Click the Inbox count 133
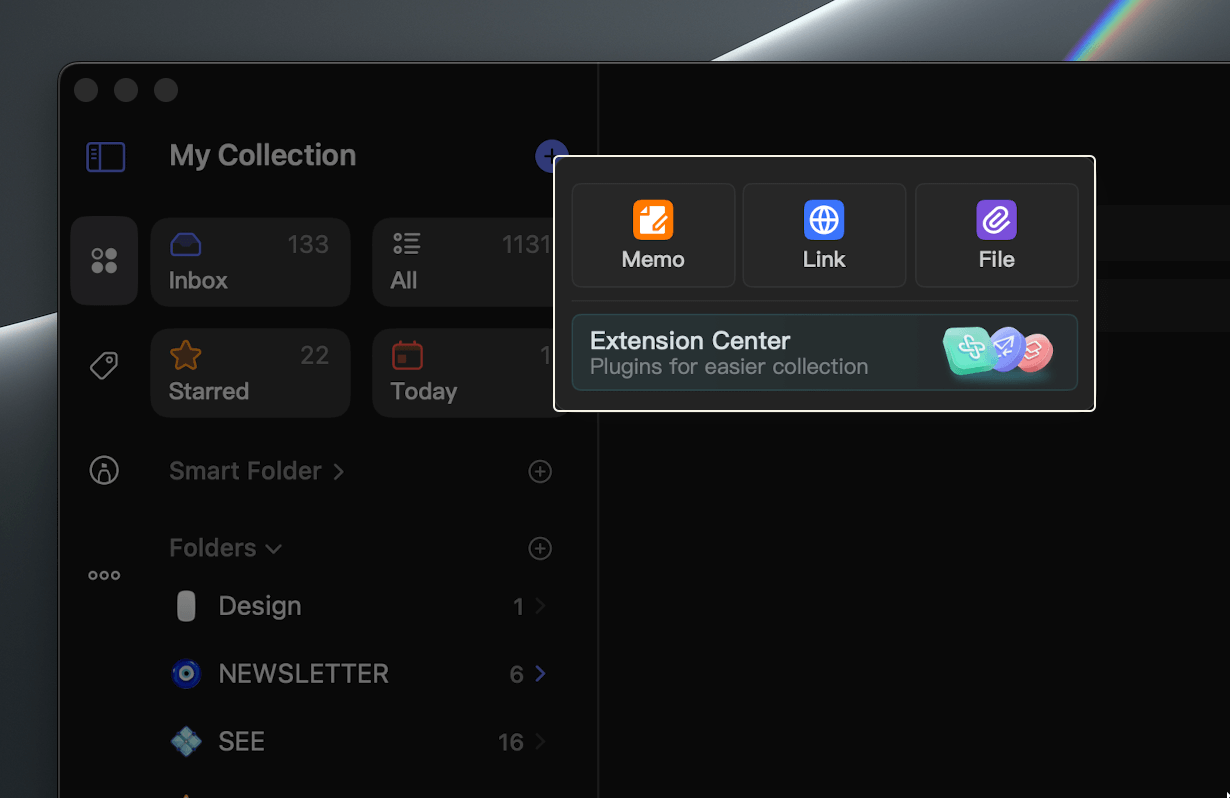The width and height of the screenshot is (1230, 798). tap(308, 245)
